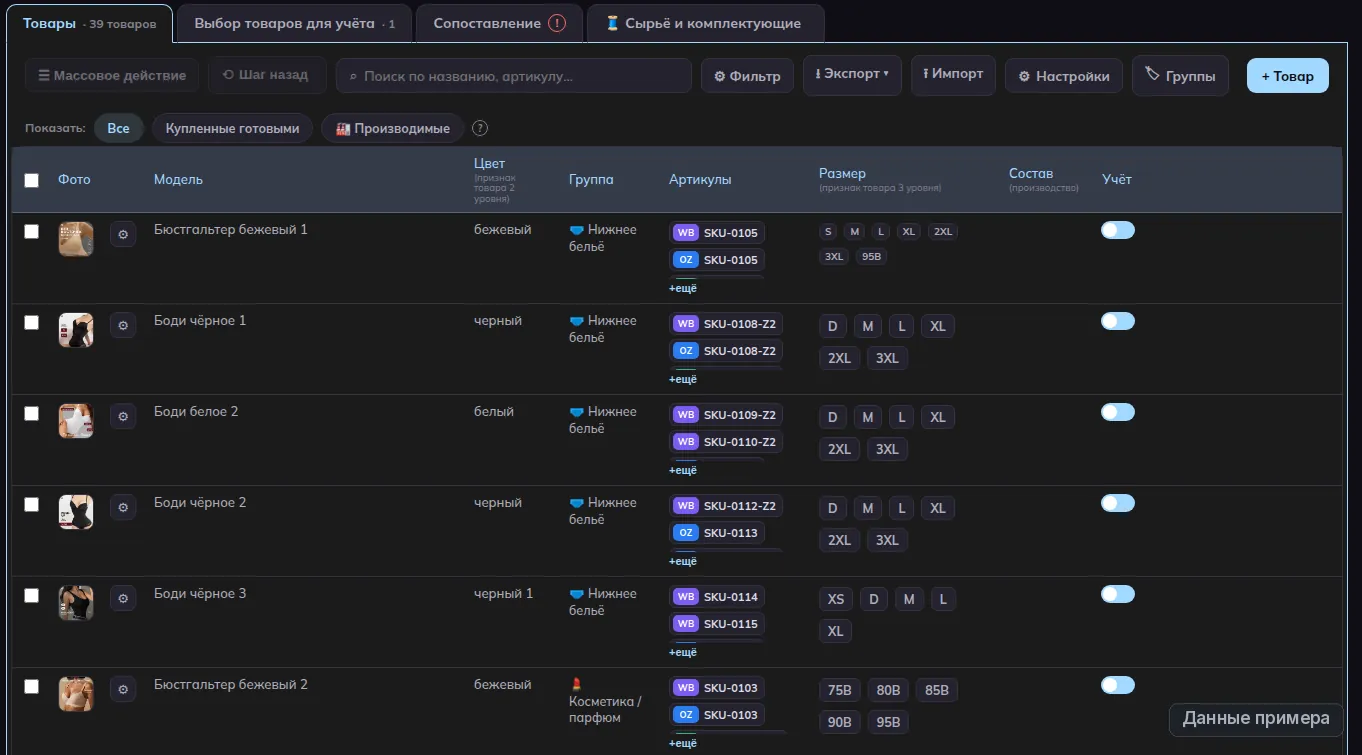Toggle Учёт switch for Боди чёрное 2
The height and width of the screenshot is (755, 1362).
[1118, 503]
